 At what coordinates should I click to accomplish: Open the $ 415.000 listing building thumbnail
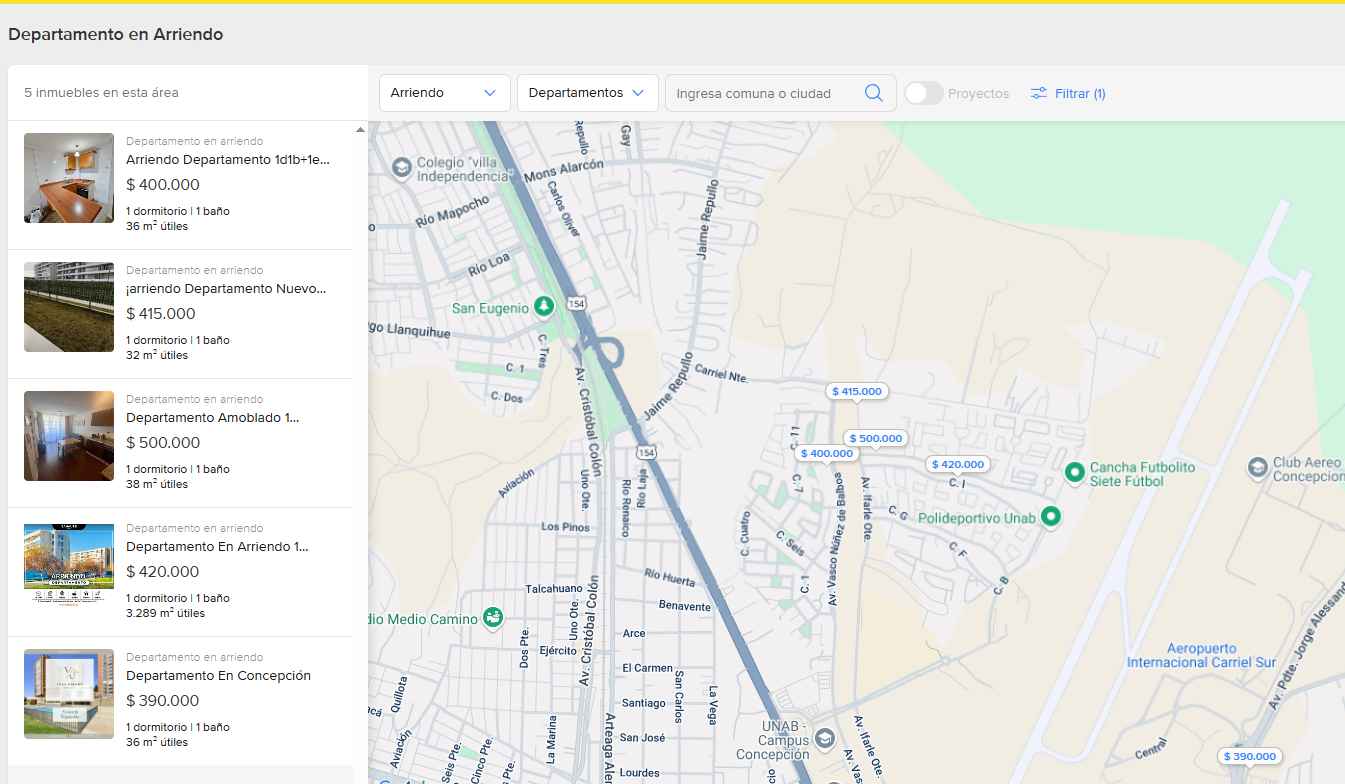[69, 307]
